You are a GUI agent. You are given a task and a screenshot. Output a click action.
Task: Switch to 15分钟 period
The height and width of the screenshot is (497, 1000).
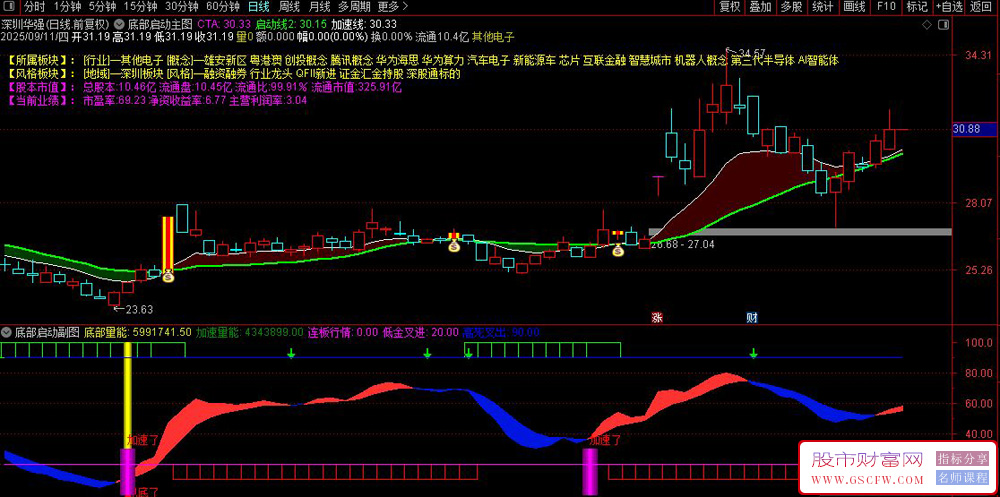140,7
